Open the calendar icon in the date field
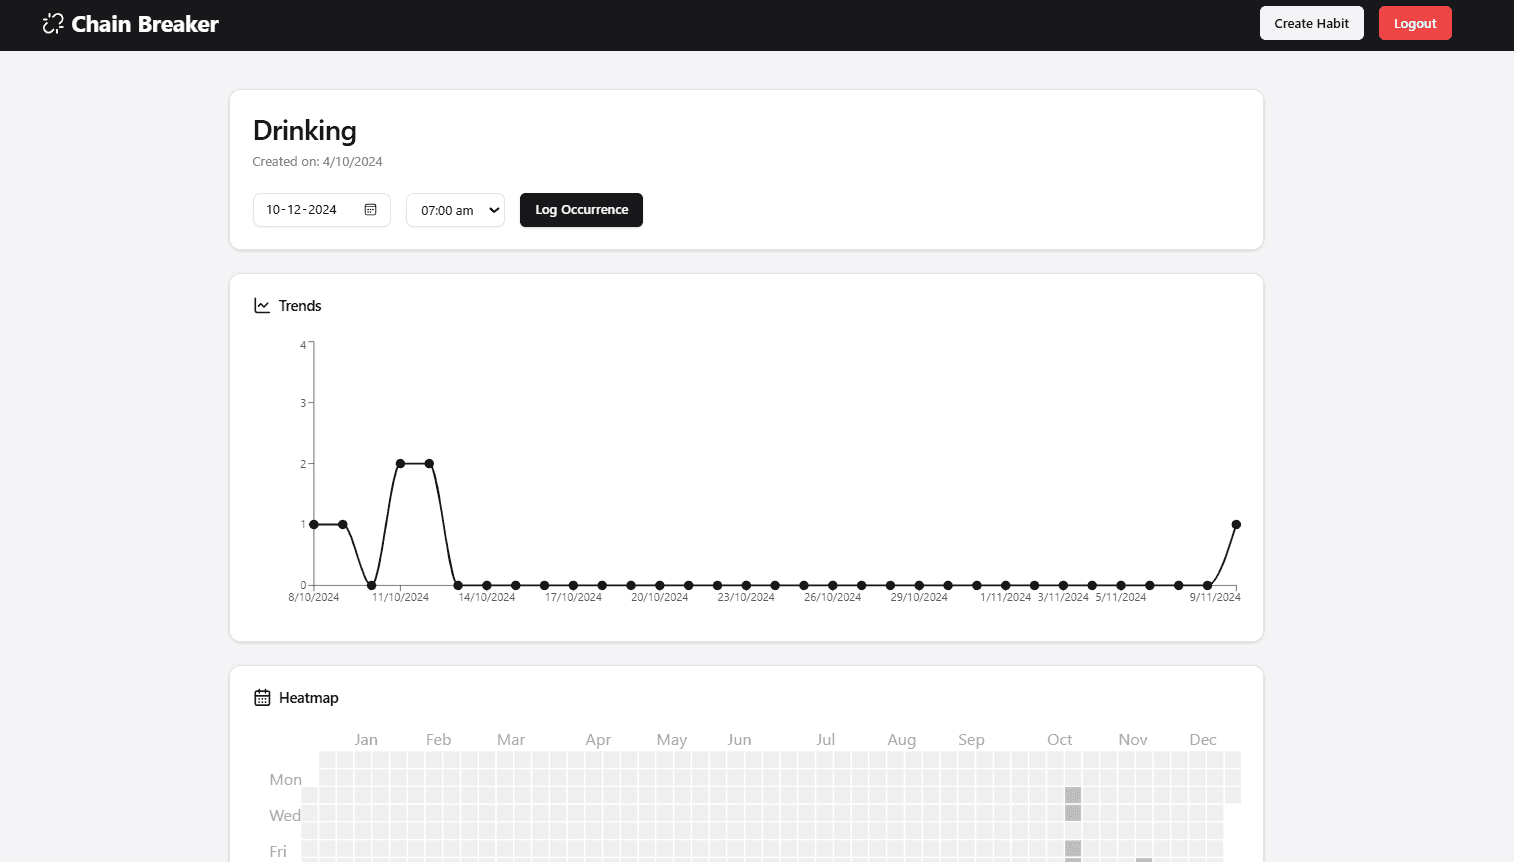This screenshot has height=862, width=1514. 370,210
